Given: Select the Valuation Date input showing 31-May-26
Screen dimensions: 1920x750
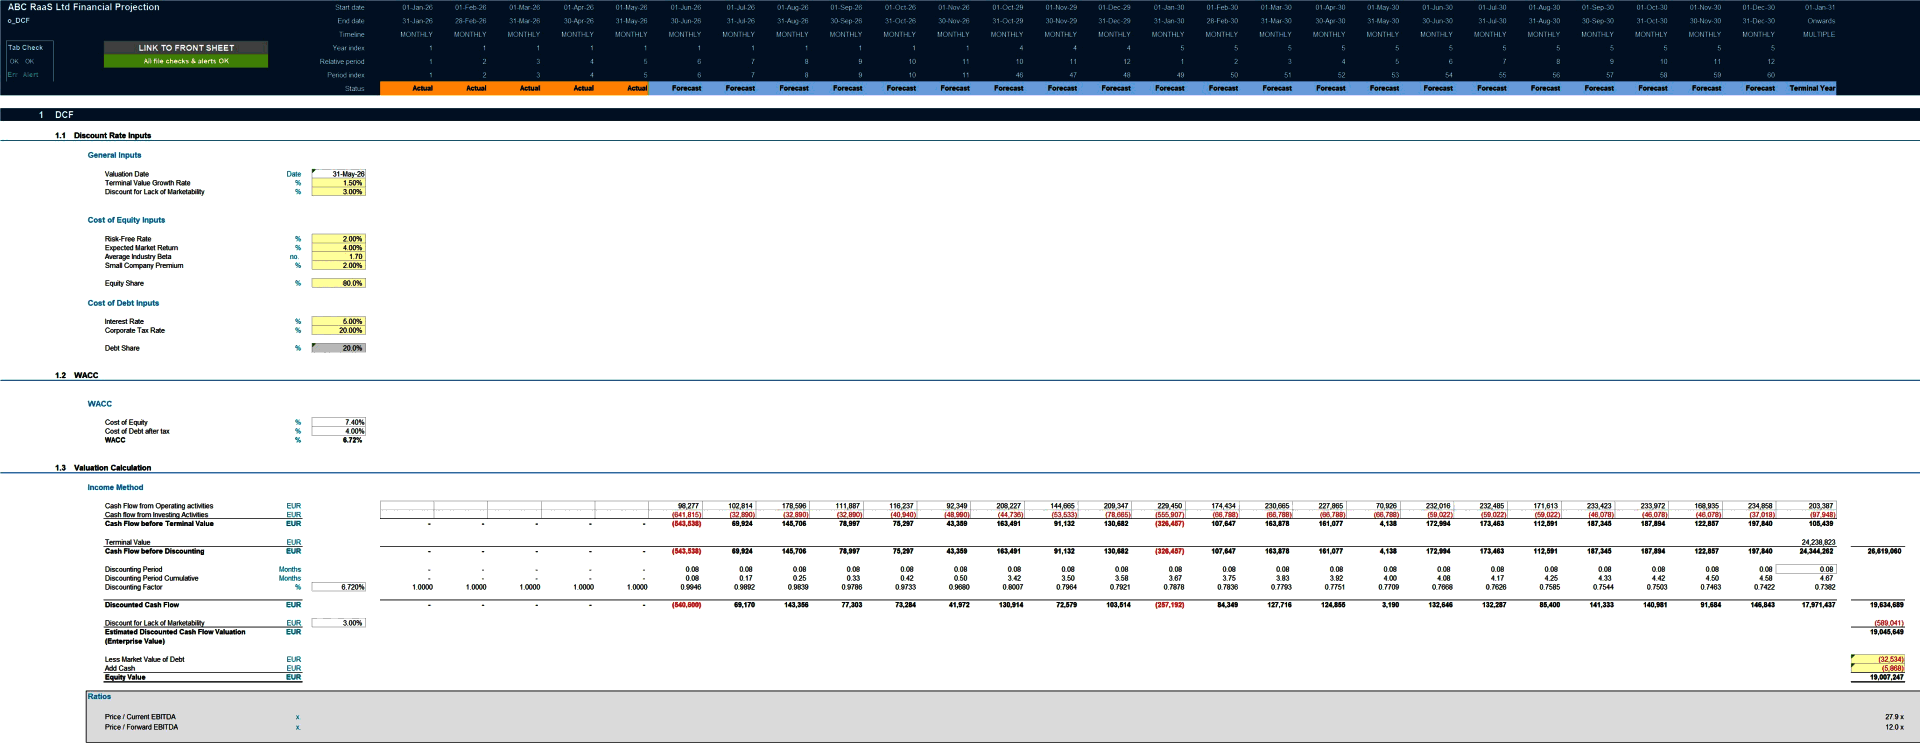Looking at the screenshot, I should point(339,174).
